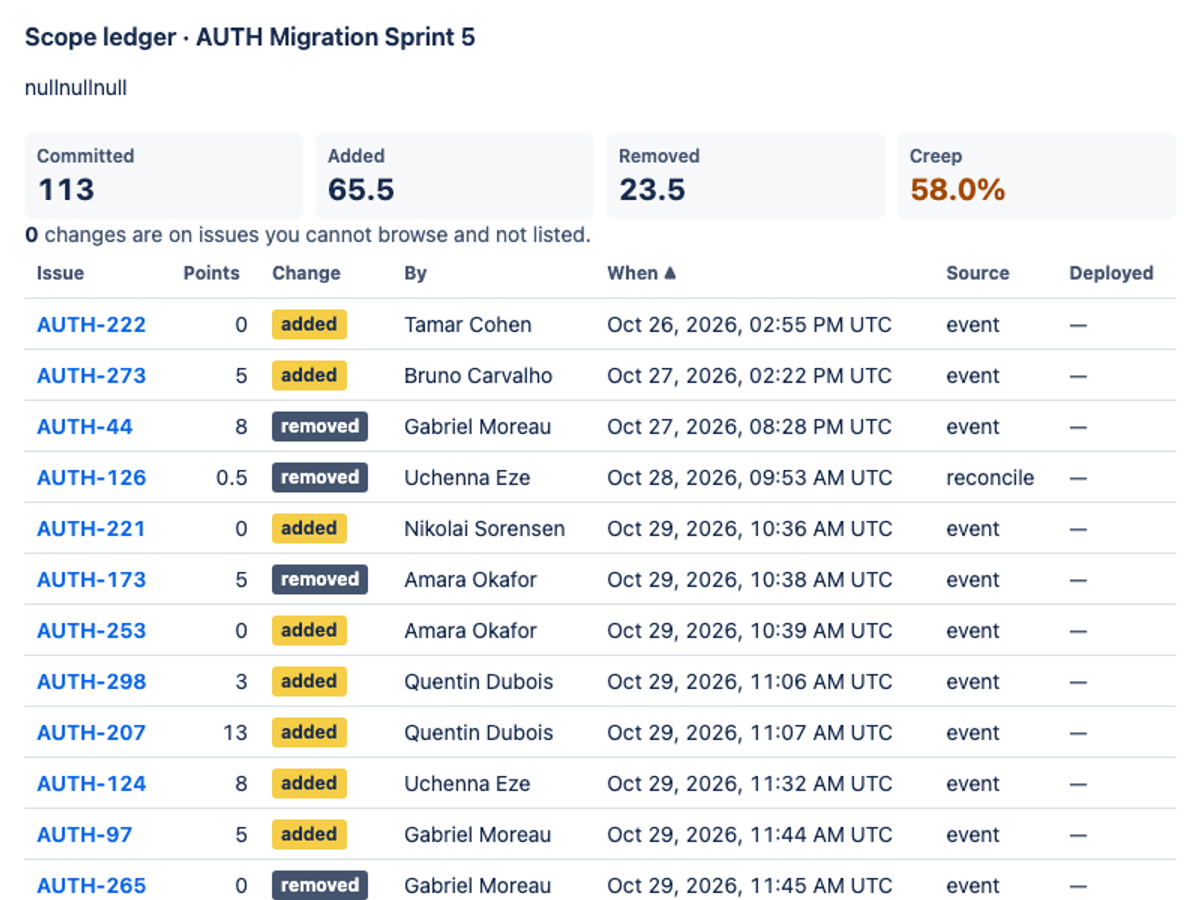Open issue AUTH-265
This screenshot has height=900, width=1200.
[x=91, y=886]
